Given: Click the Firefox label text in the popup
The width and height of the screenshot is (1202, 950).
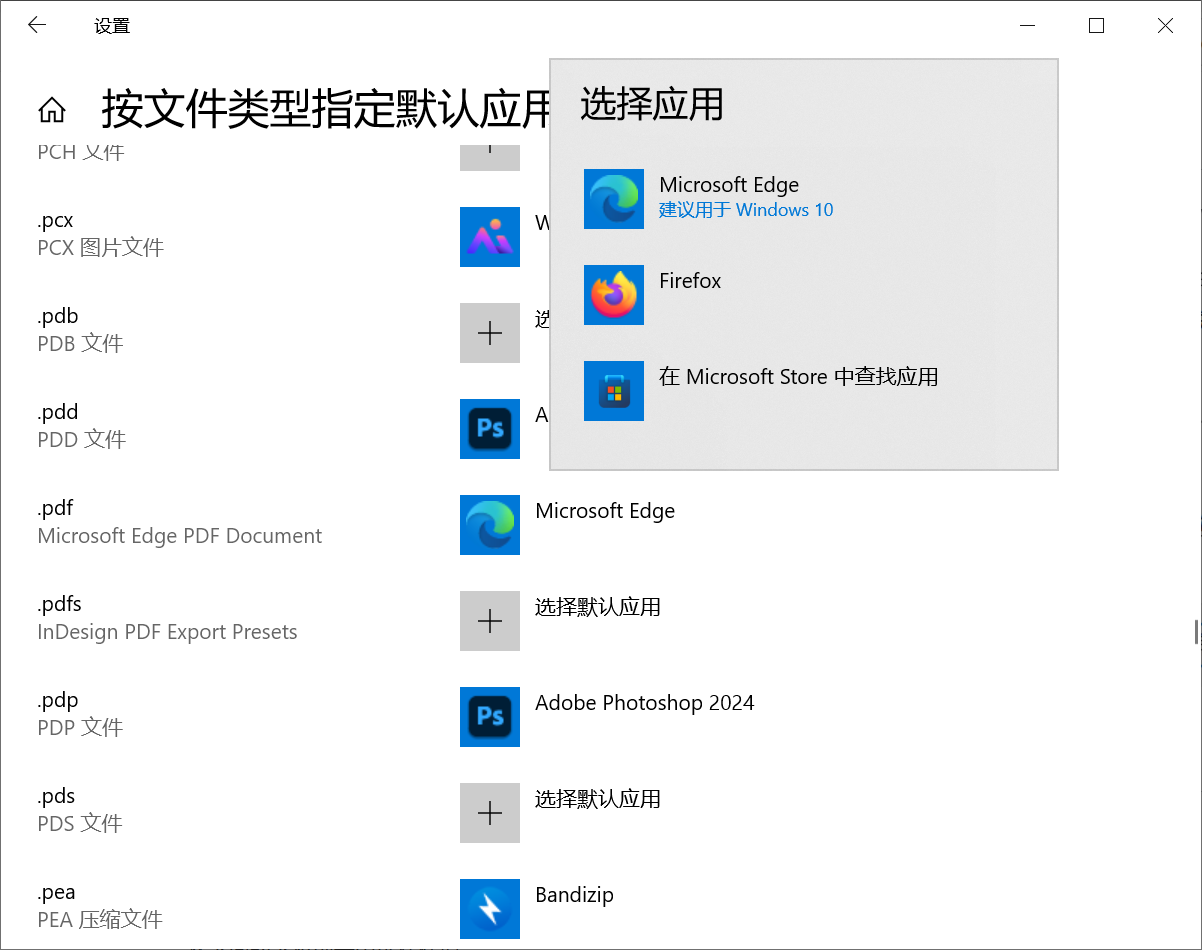Looking at the screenshot, I should pos(690,281).
